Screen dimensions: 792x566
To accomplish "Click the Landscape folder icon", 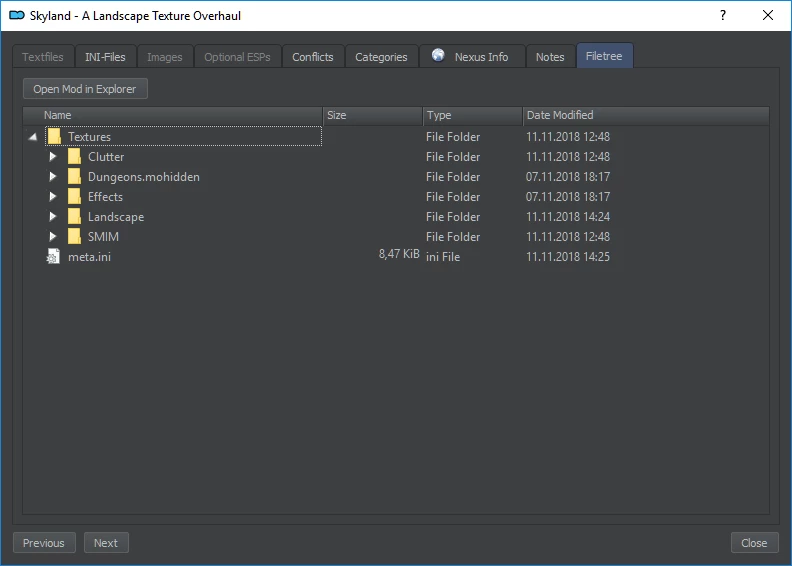I will 74,216.
